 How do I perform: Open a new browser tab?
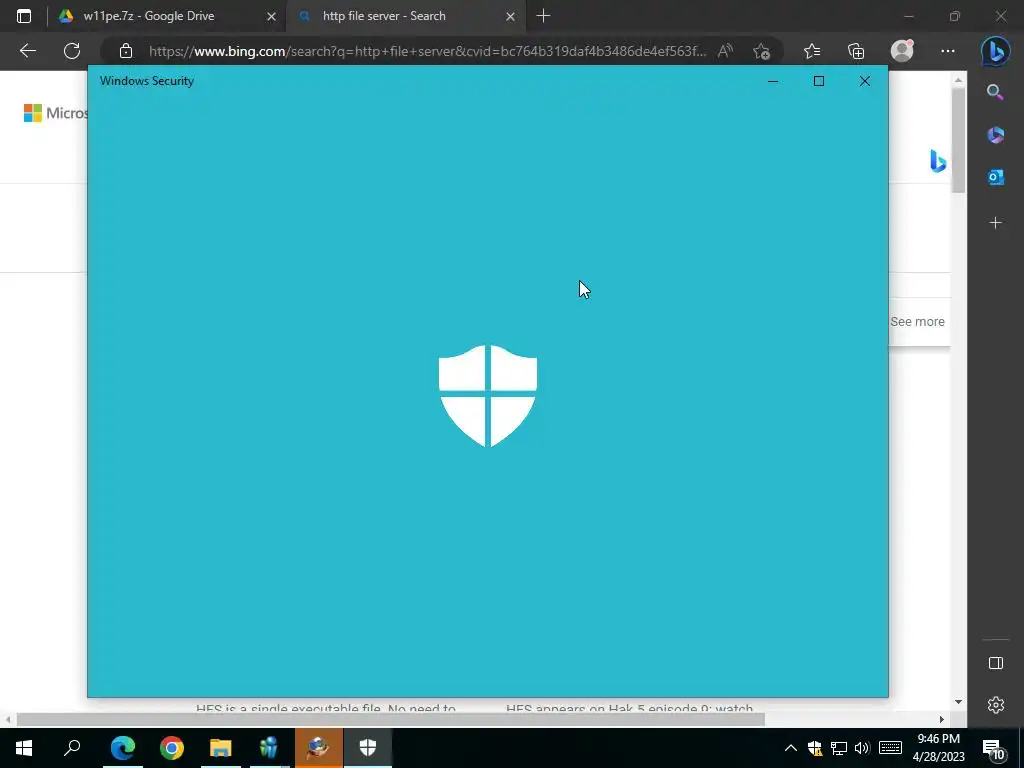pyautogui.click(x=543, y=16)
